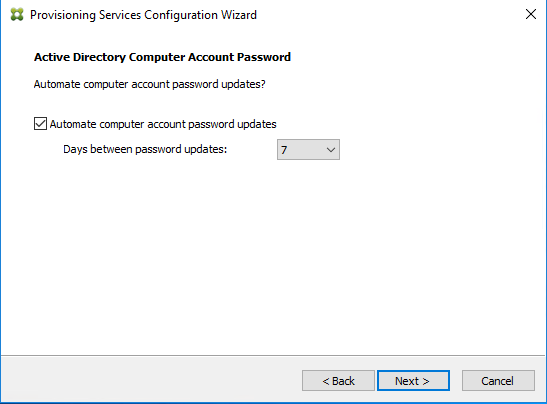This screenshot has width=547, height=404.
Task: Click the 'Provisioning Services Configuration Wizard' title text
Action: tap(143, 15)
